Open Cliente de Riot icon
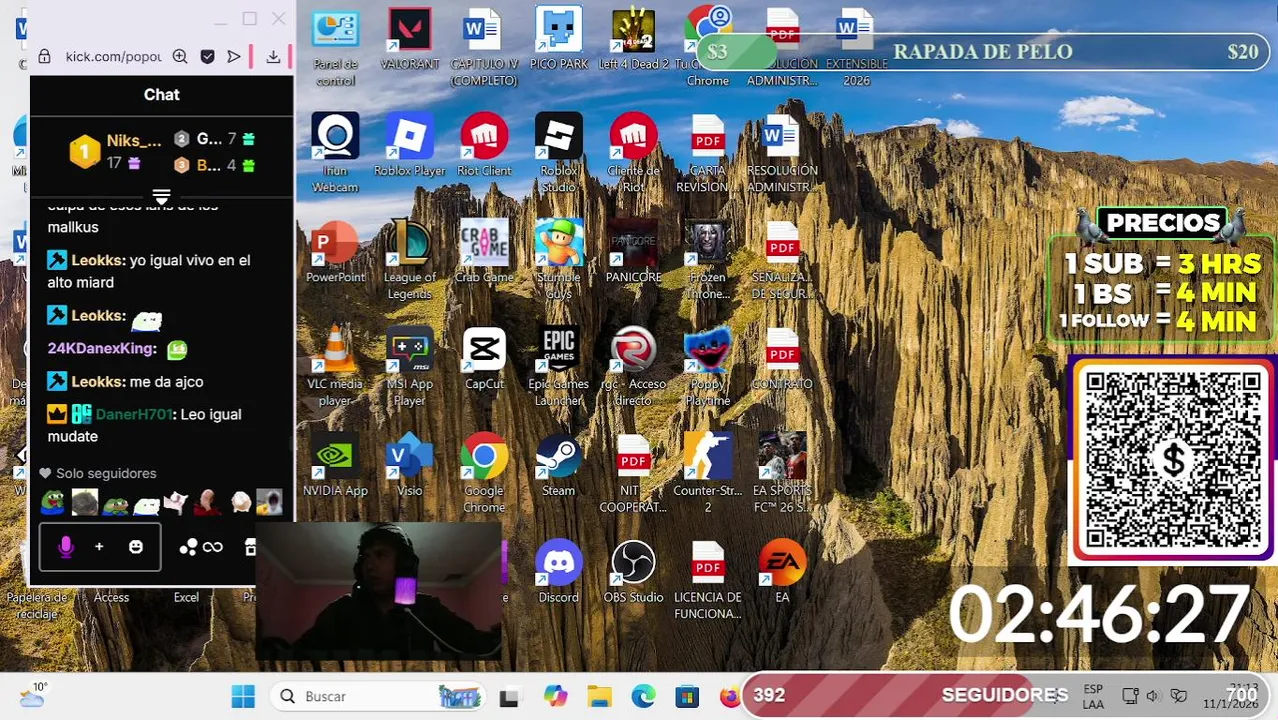This screenshot has width=1278, height=720. click(x=633, y=152)
